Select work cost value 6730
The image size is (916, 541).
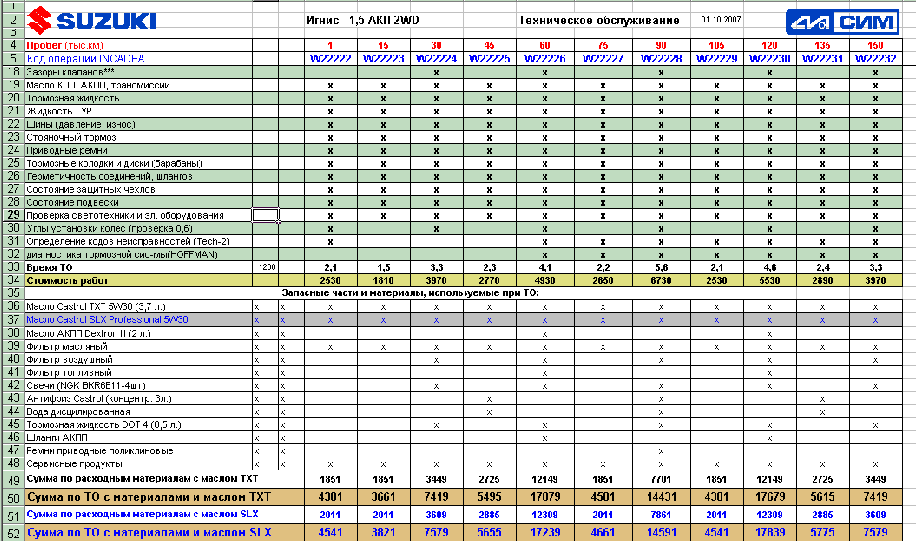click(x=661, y=280)
